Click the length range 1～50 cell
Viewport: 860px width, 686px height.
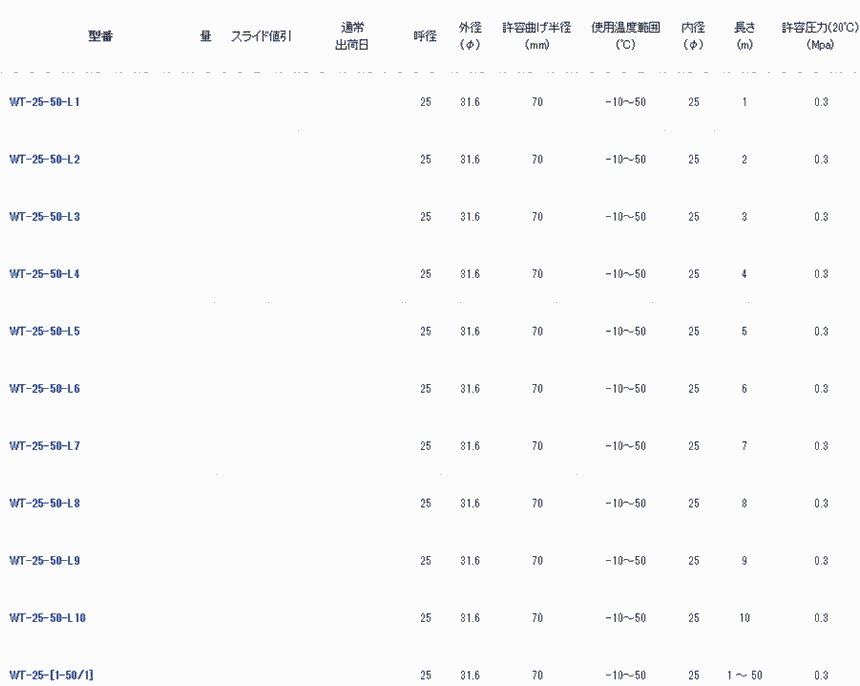(x=744, y=675)
